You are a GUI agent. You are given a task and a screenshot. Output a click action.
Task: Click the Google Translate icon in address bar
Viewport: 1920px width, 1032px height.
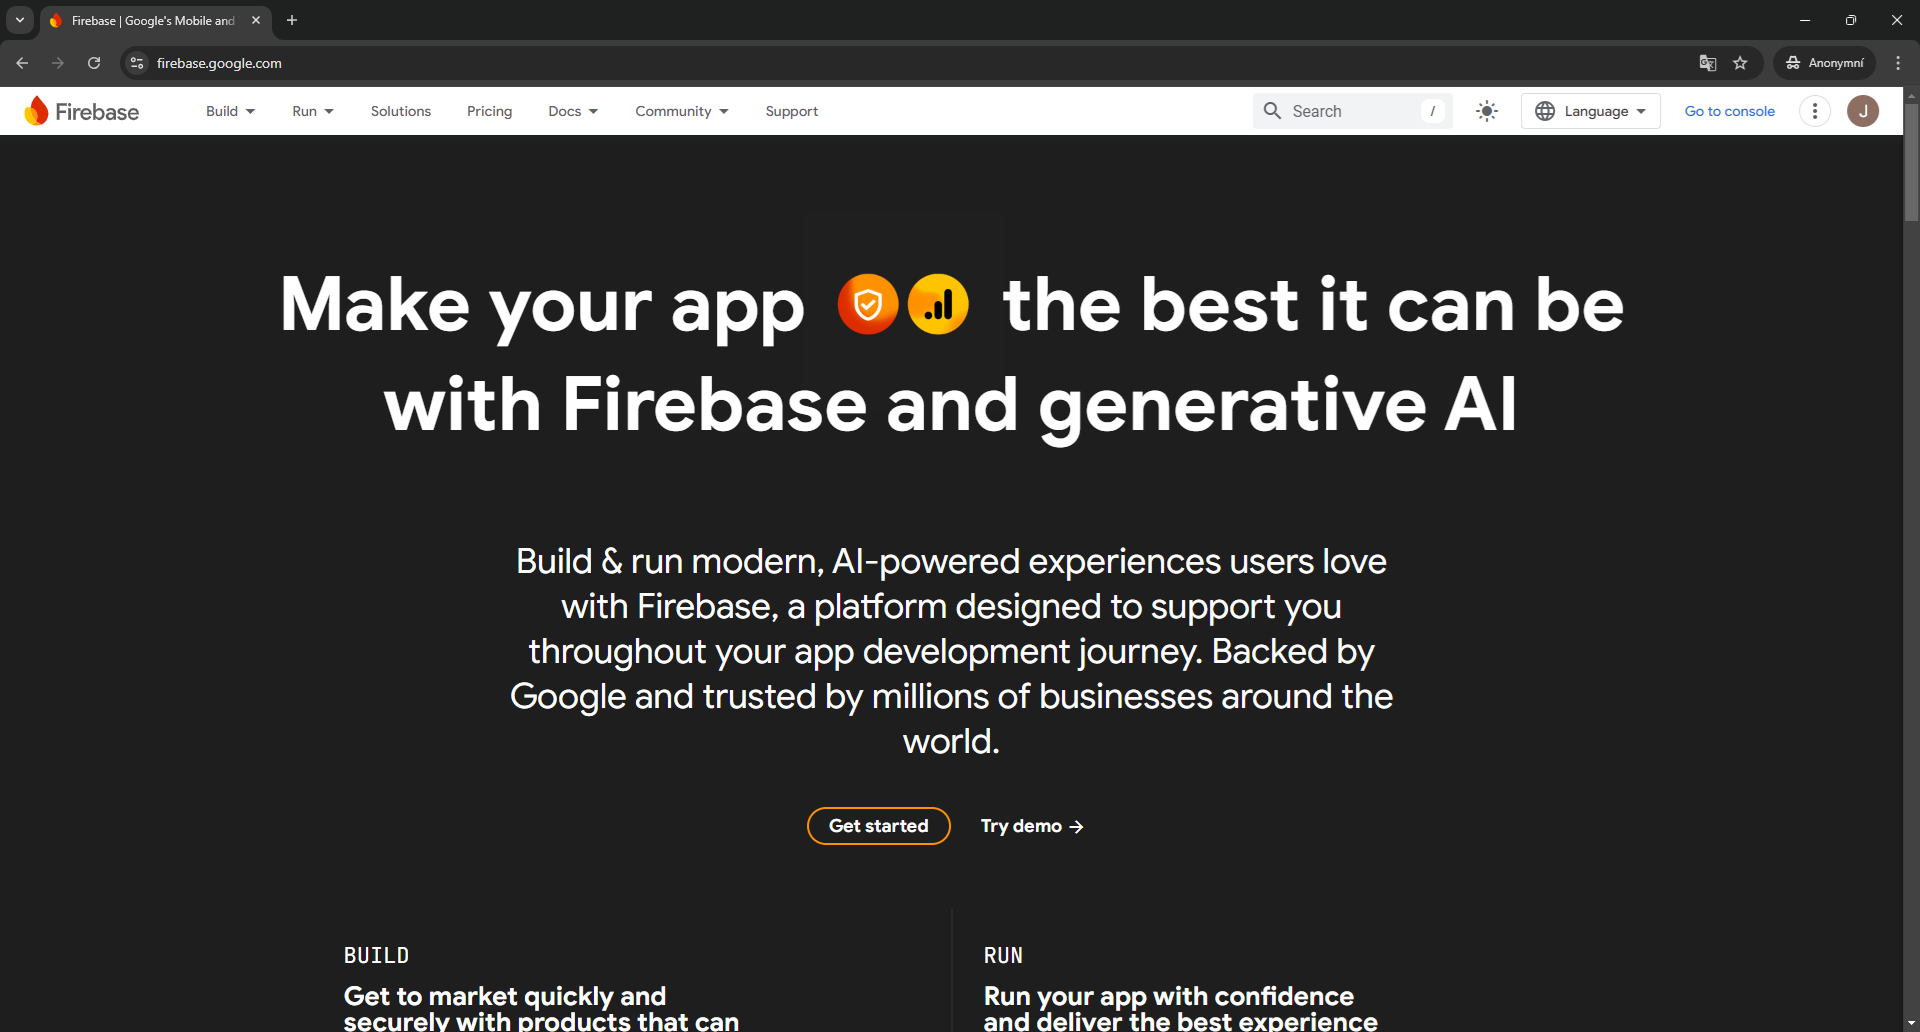1707,63
